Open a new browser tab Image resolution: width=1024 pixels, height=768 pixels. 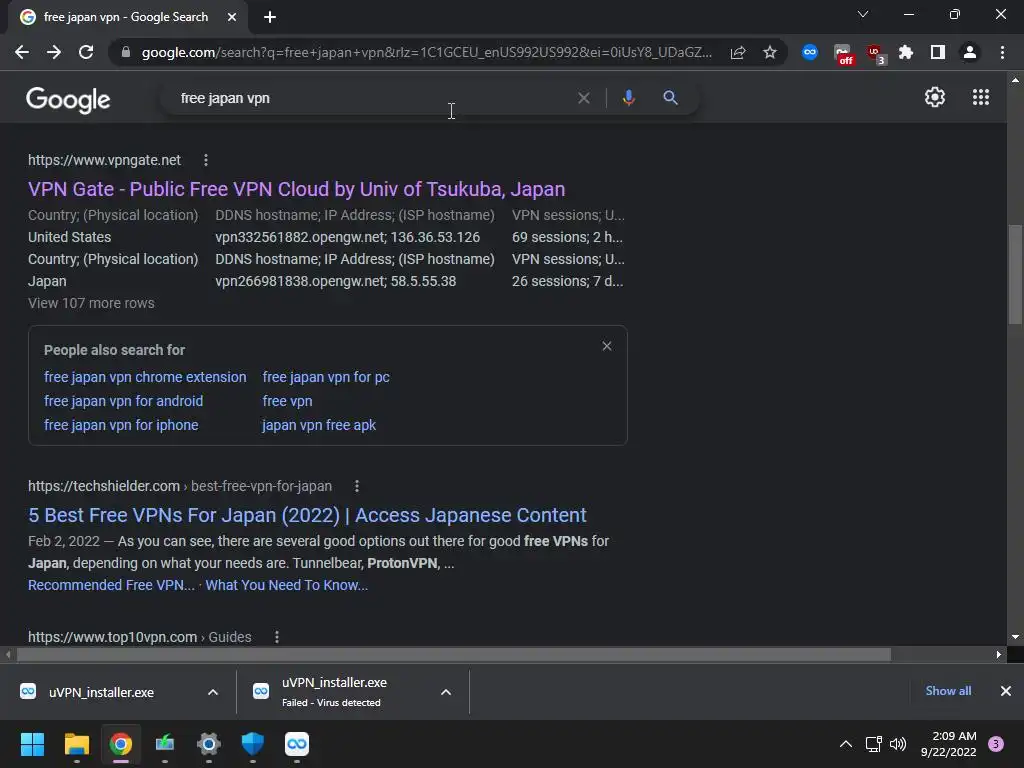click(270, 17)
